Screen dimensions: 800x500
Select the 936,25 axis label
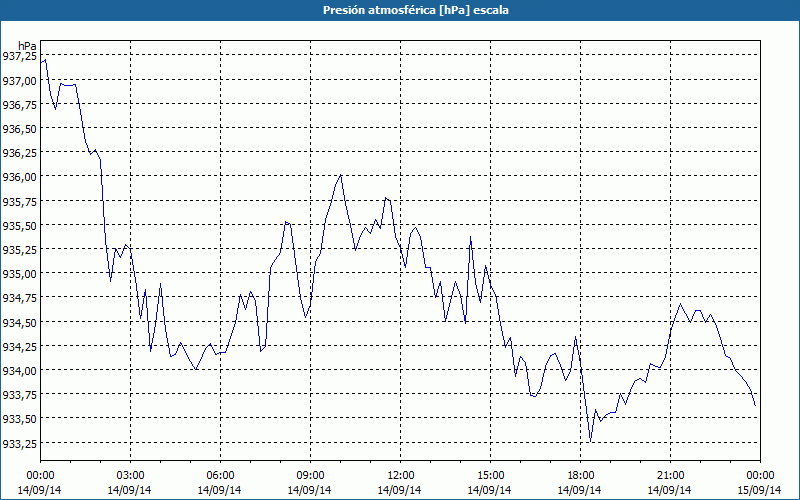pyautogui.click(x=19, y=153)
